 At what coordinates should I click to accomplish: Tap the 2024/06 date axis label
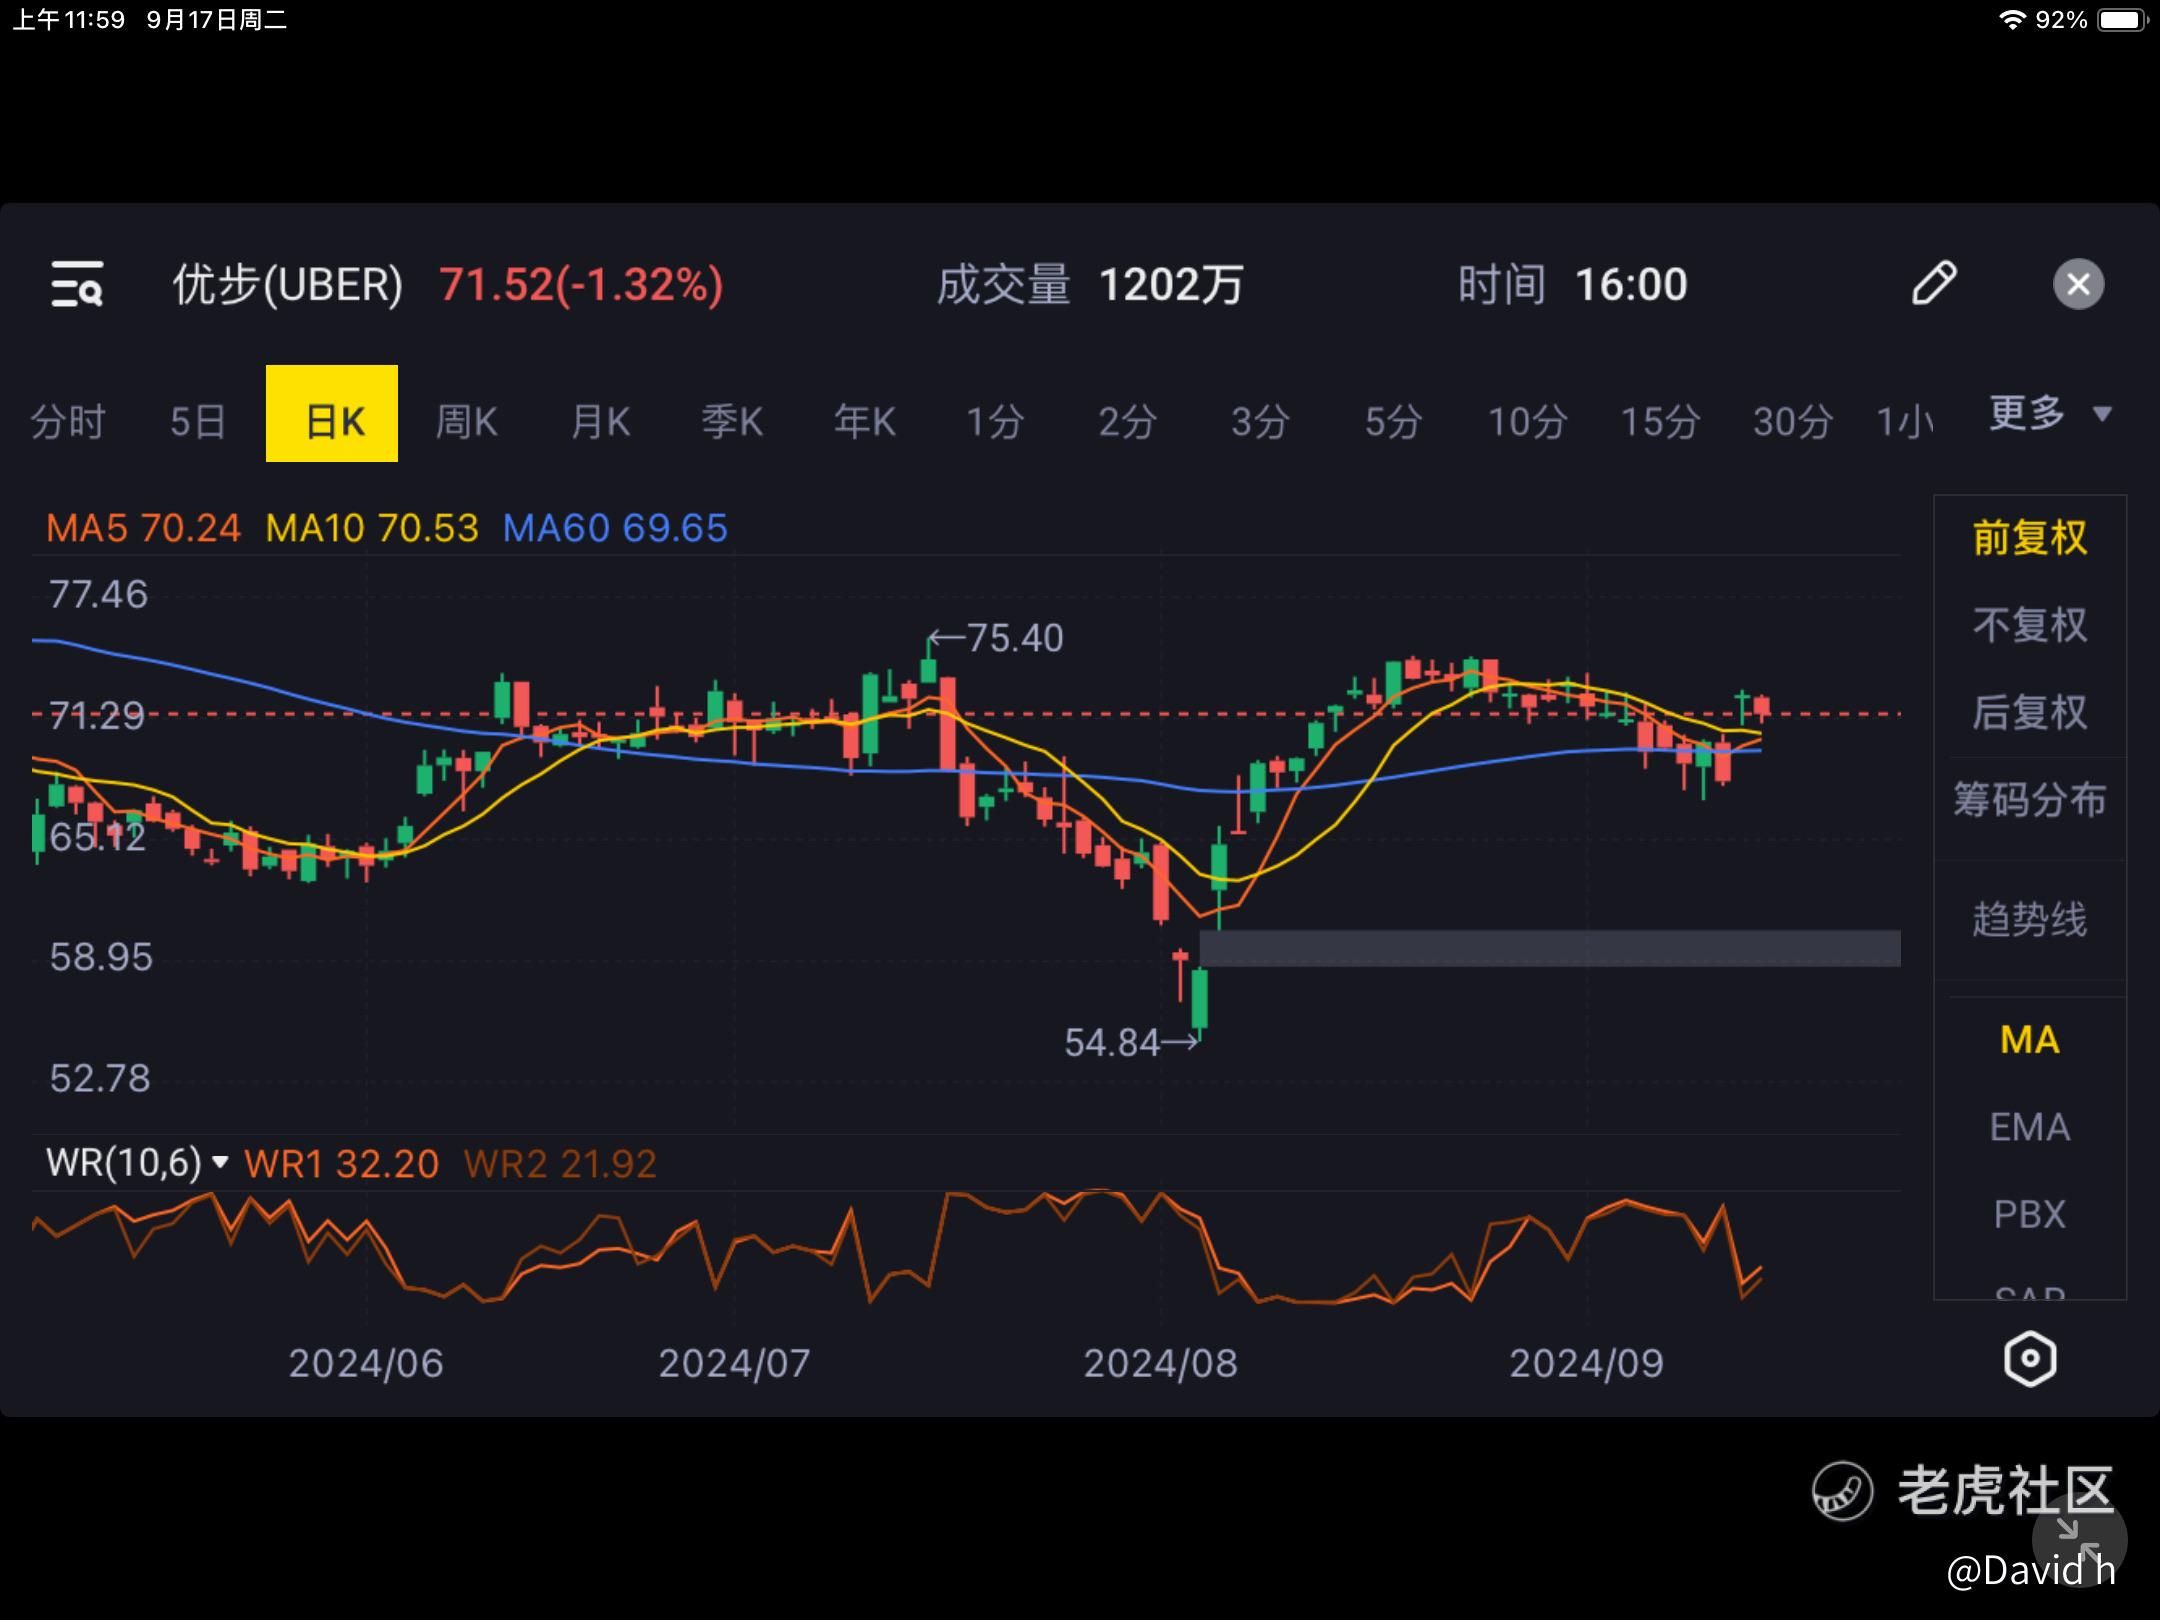point(366,1364)
